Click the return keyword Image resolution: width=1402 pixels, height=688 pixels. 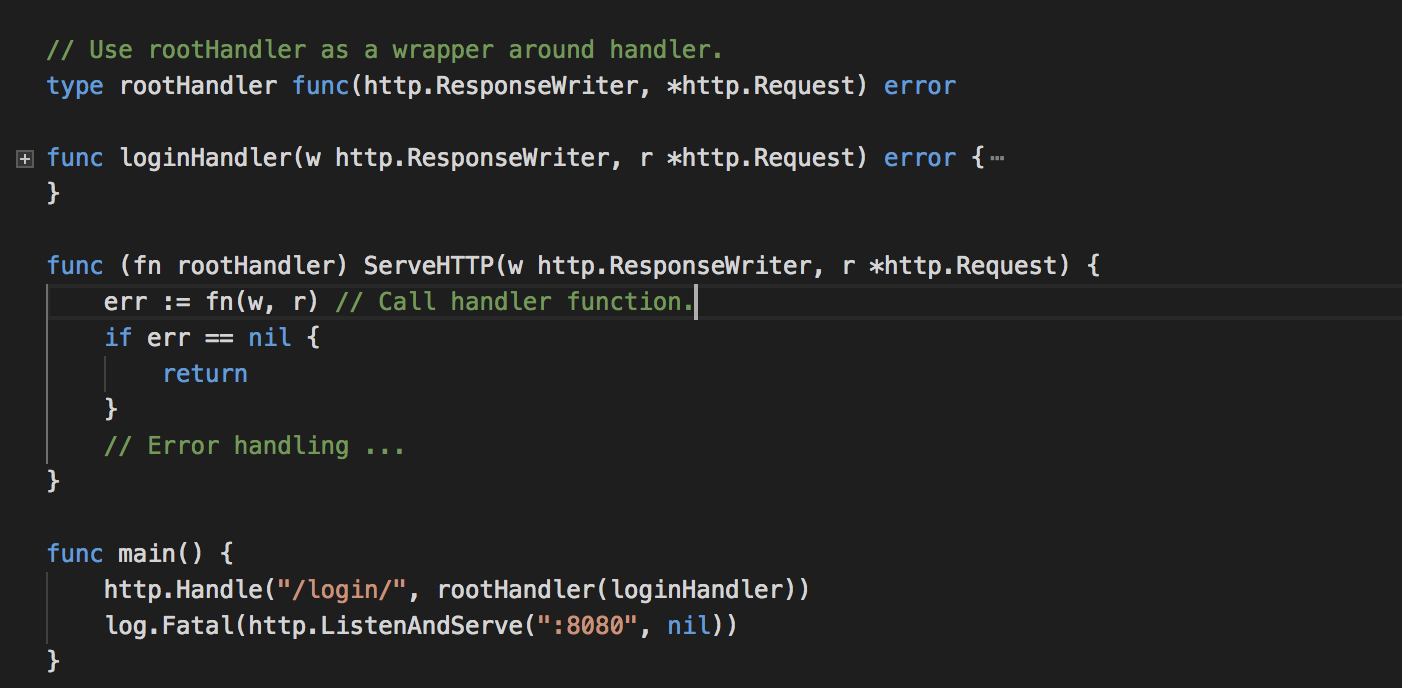[x=205, y=374]
